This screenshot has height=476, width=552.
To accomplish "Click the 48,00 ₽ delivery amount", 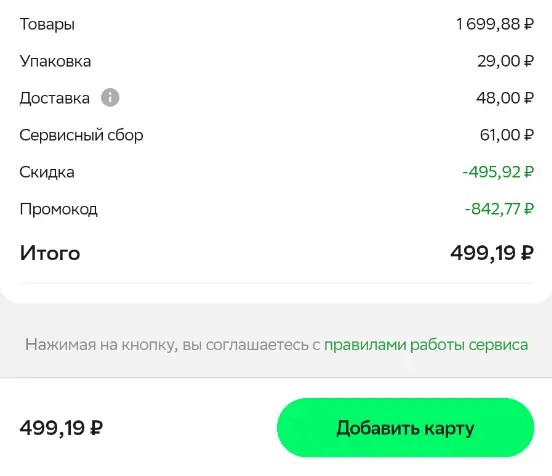I will (x=505, y=98).
